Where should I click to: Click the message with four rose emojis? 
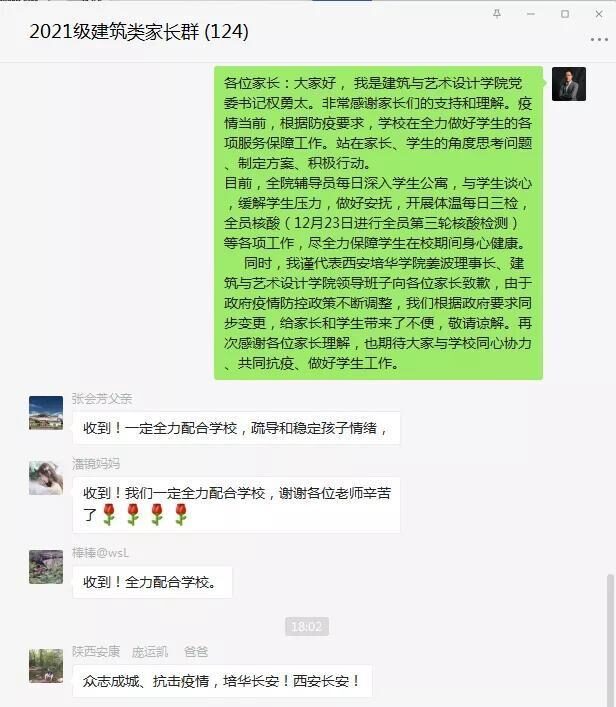click(x=236, y=505)
